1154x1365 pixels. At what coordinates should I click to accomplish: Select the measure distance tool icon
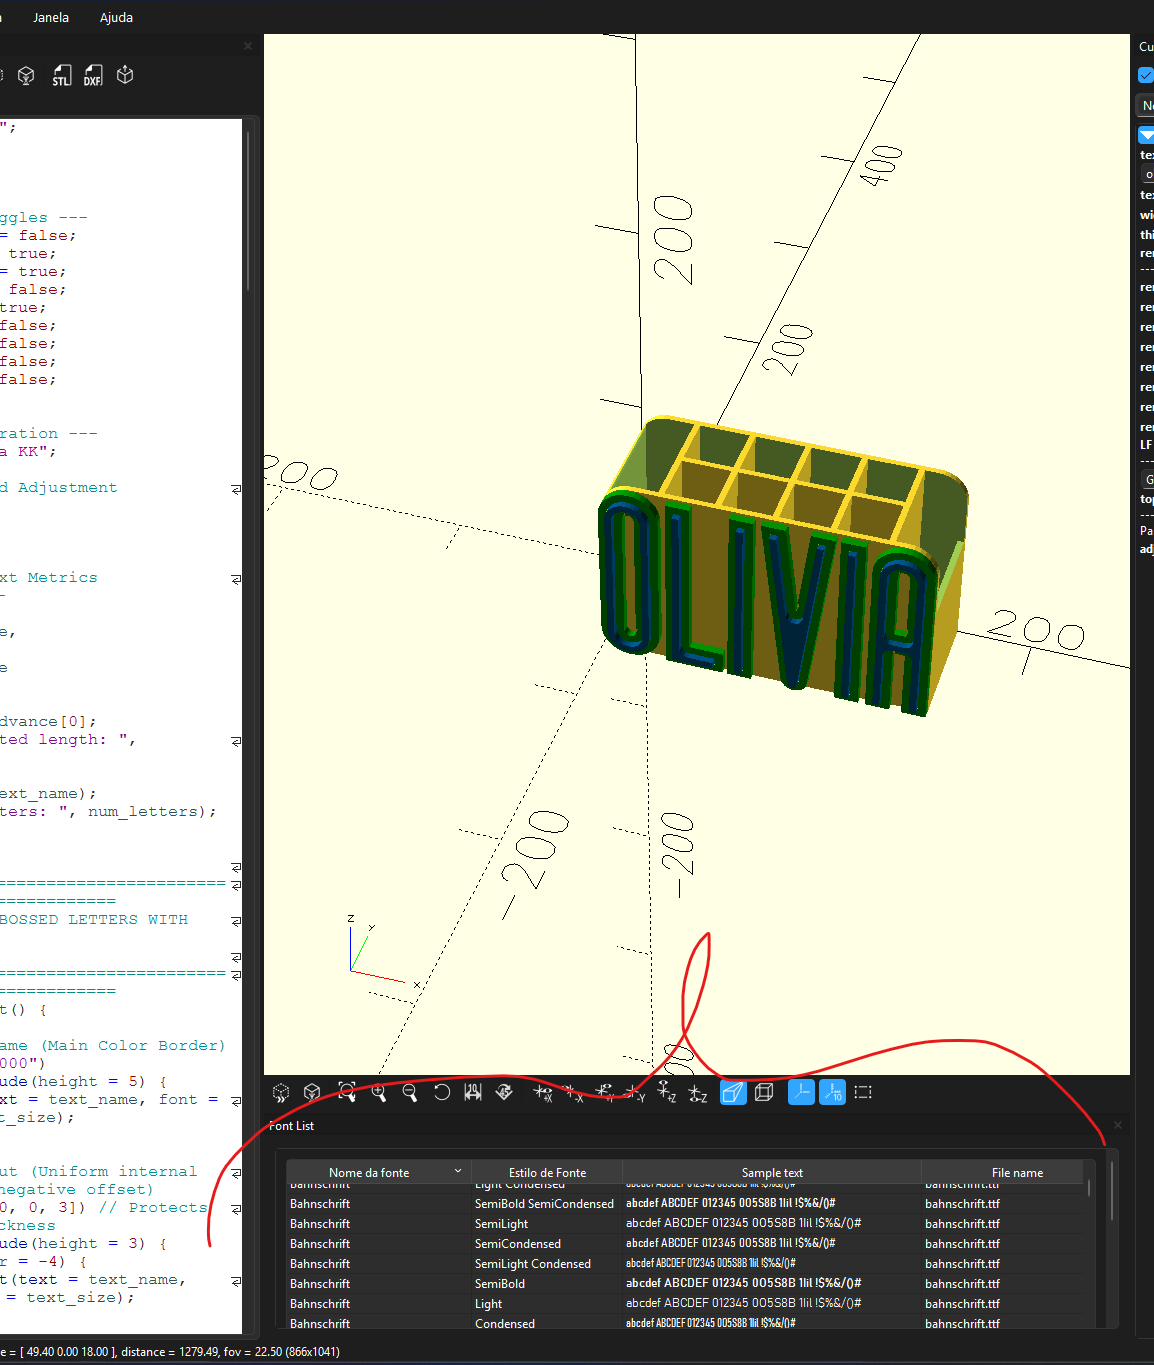(x=473, y=1092)
